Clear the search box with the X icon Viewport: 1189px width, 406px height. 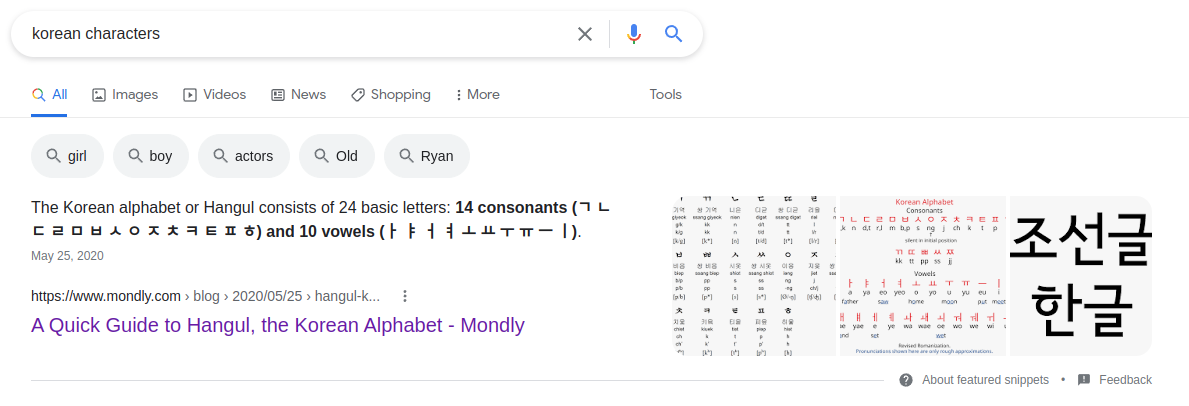click(585, 34)
